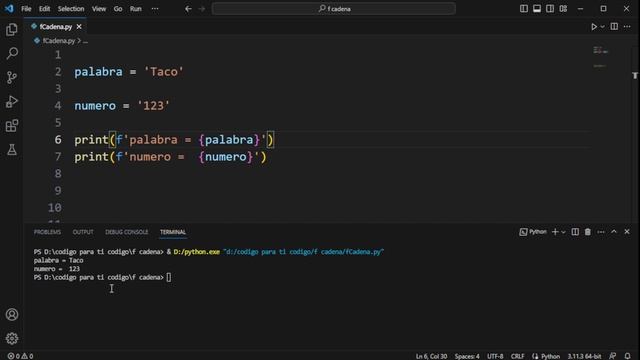Click line number 8 in the gutter

point(58,174)
